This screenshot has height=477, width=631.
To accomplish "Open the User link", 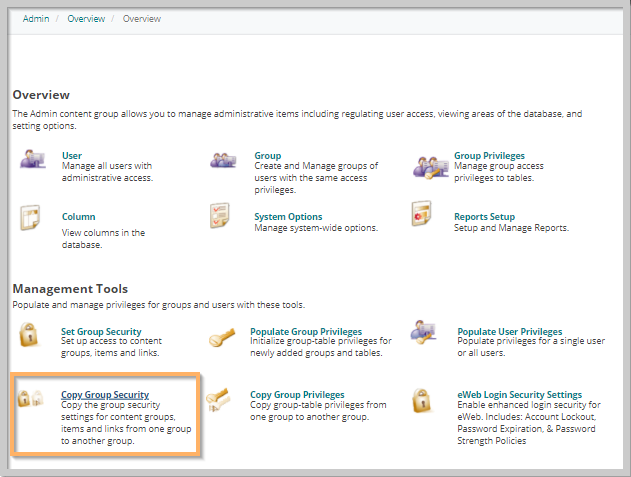I will tap(72, 155).
